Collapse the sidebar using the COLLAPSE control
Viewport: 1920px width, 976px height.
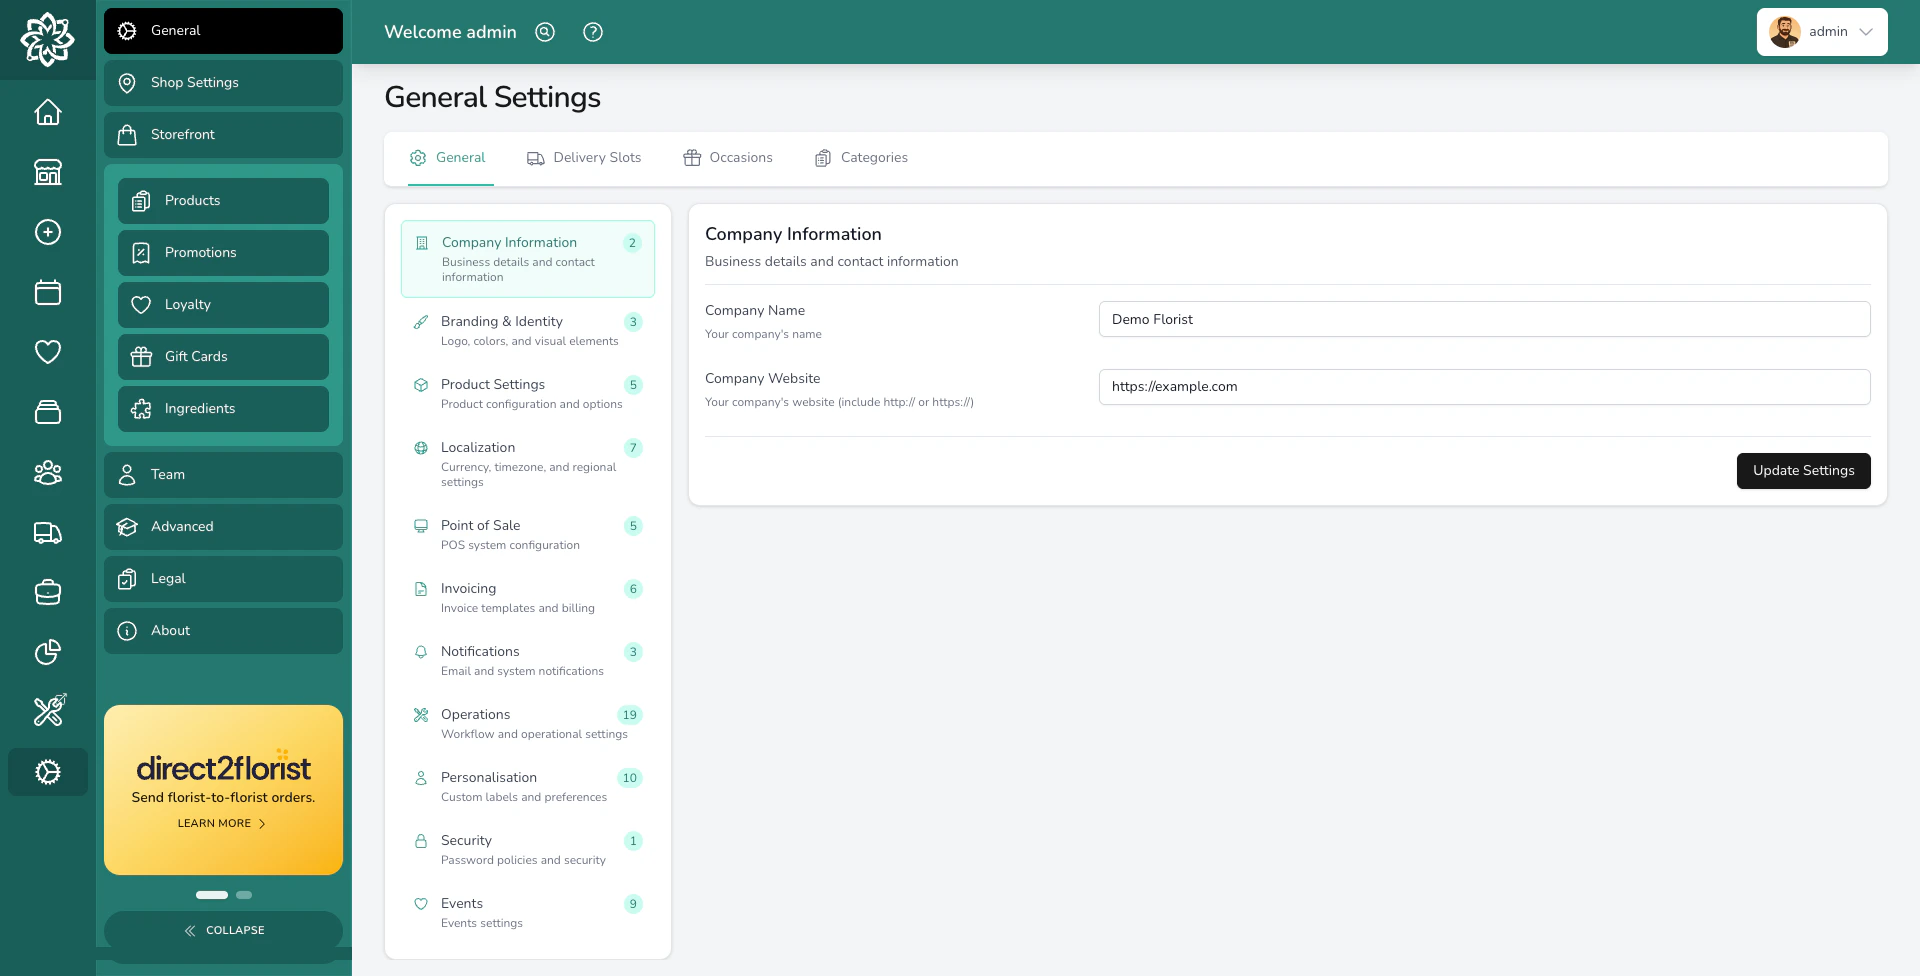pyautogui.click(x=223, y=930)
